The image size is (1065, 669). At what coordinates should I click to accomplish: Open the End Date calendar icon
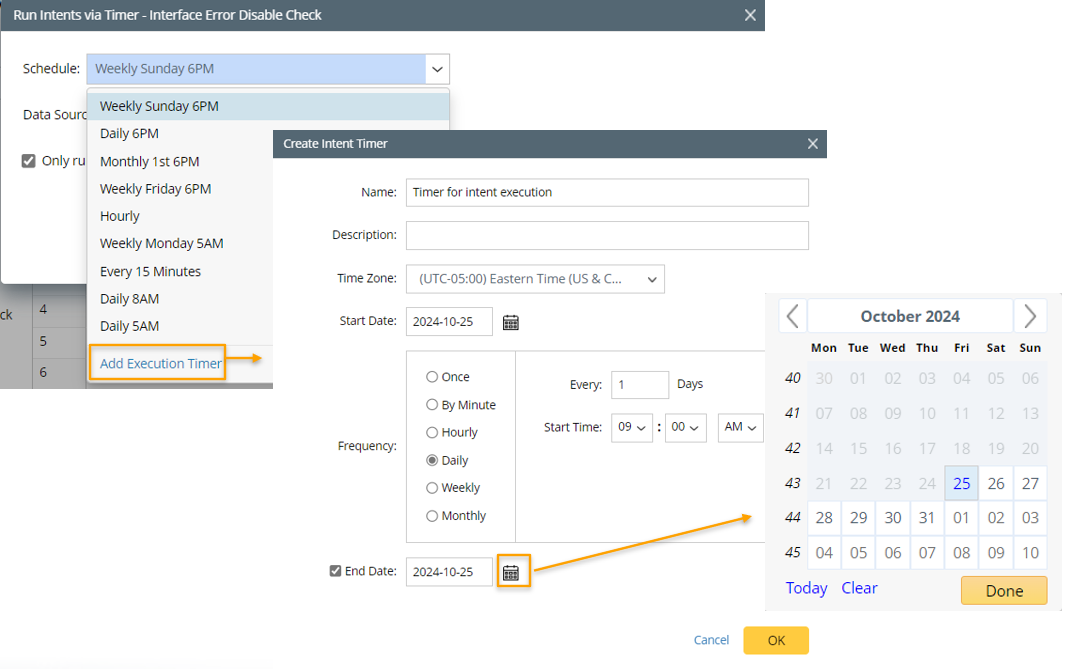510,572
